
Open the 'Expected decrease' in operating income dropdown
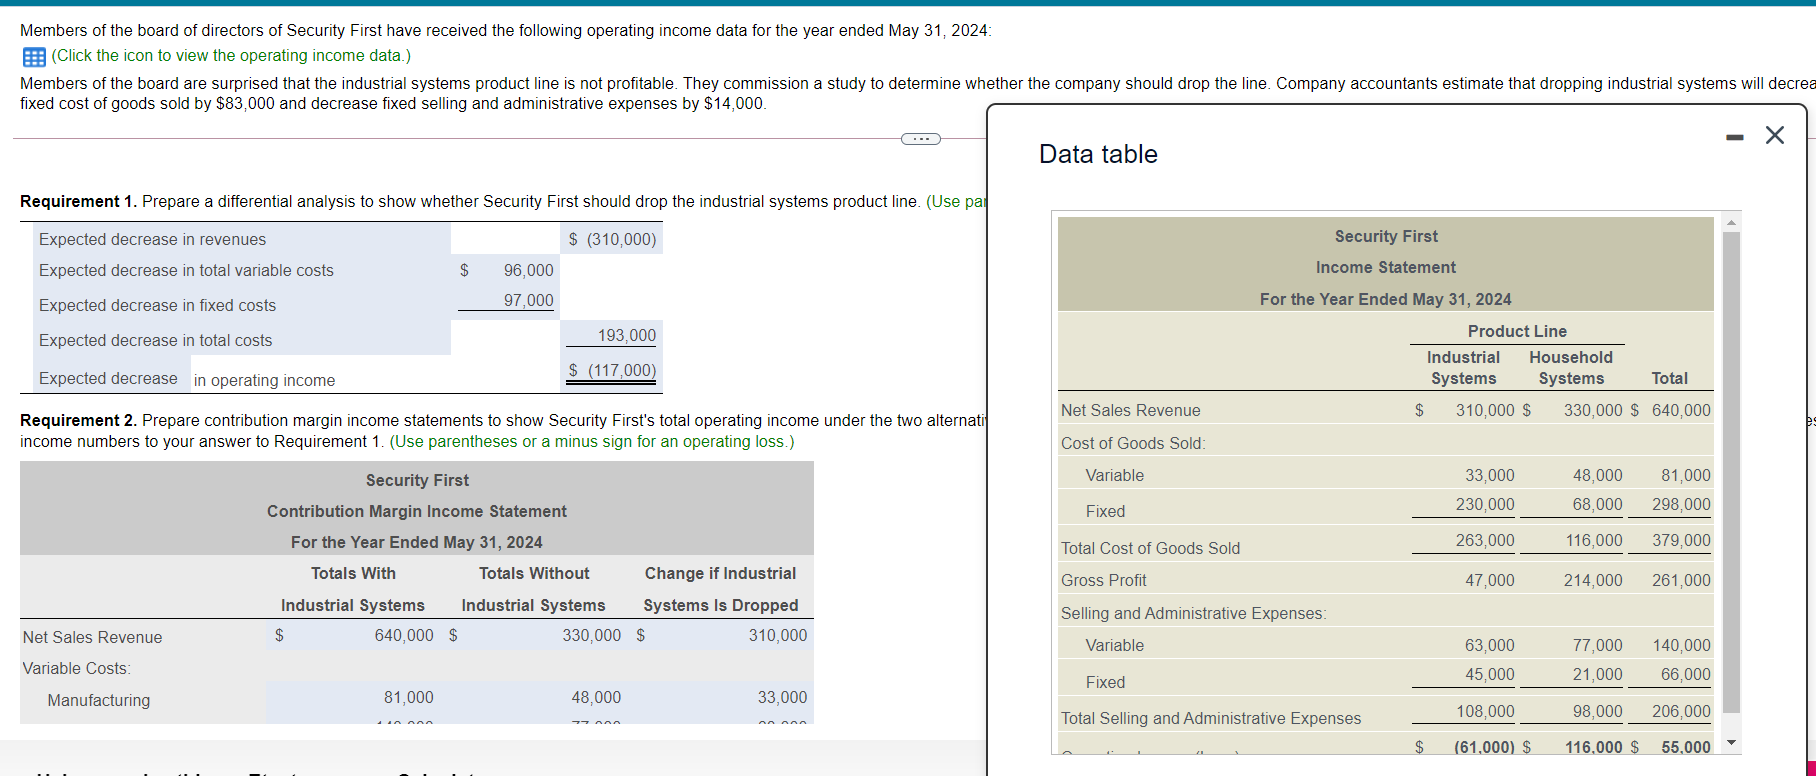110,378
